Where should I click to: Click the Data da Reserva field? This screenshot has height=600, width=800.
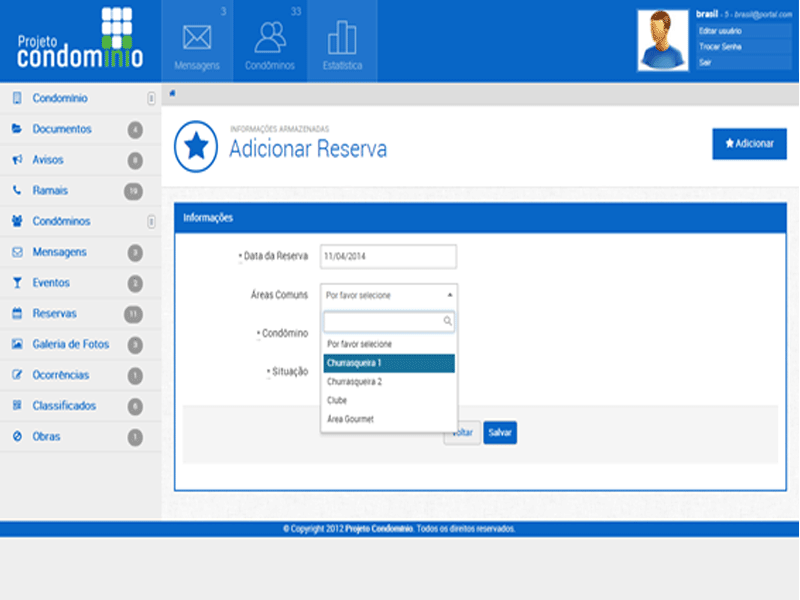point(388,256)
